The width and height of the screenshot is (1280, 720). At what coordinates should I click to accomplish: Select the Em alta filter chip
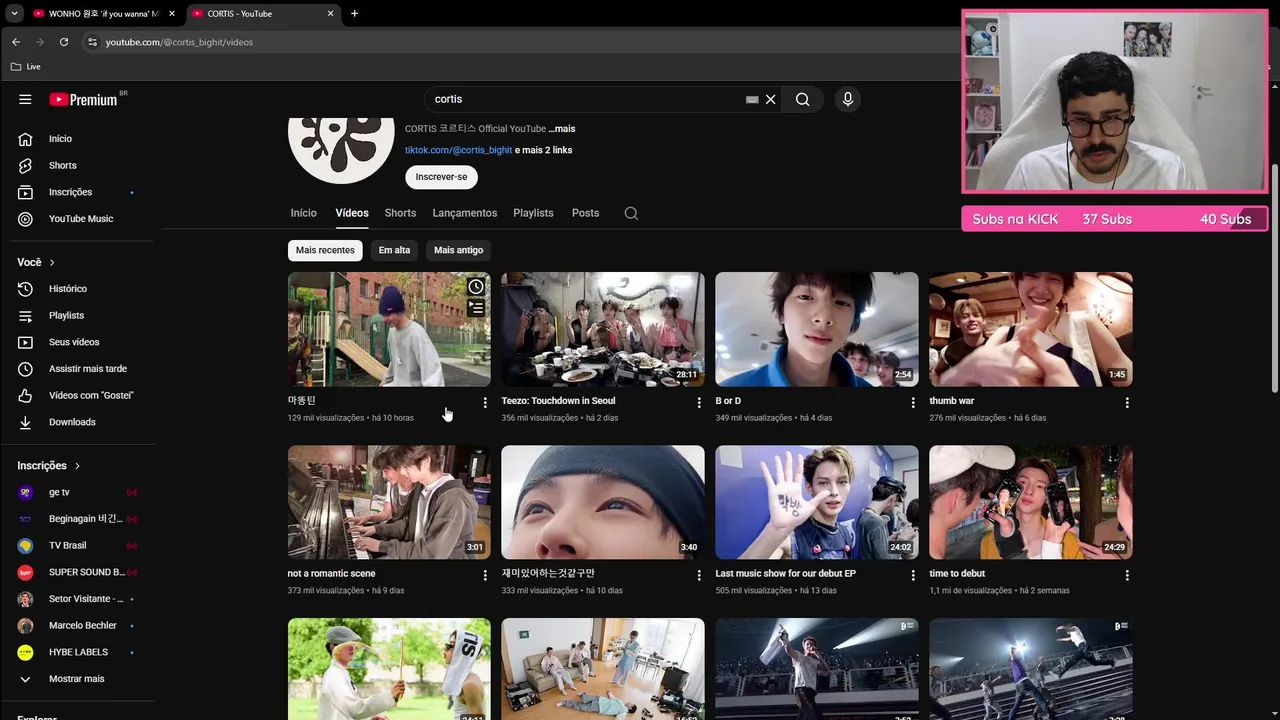[x=394, y=250]
